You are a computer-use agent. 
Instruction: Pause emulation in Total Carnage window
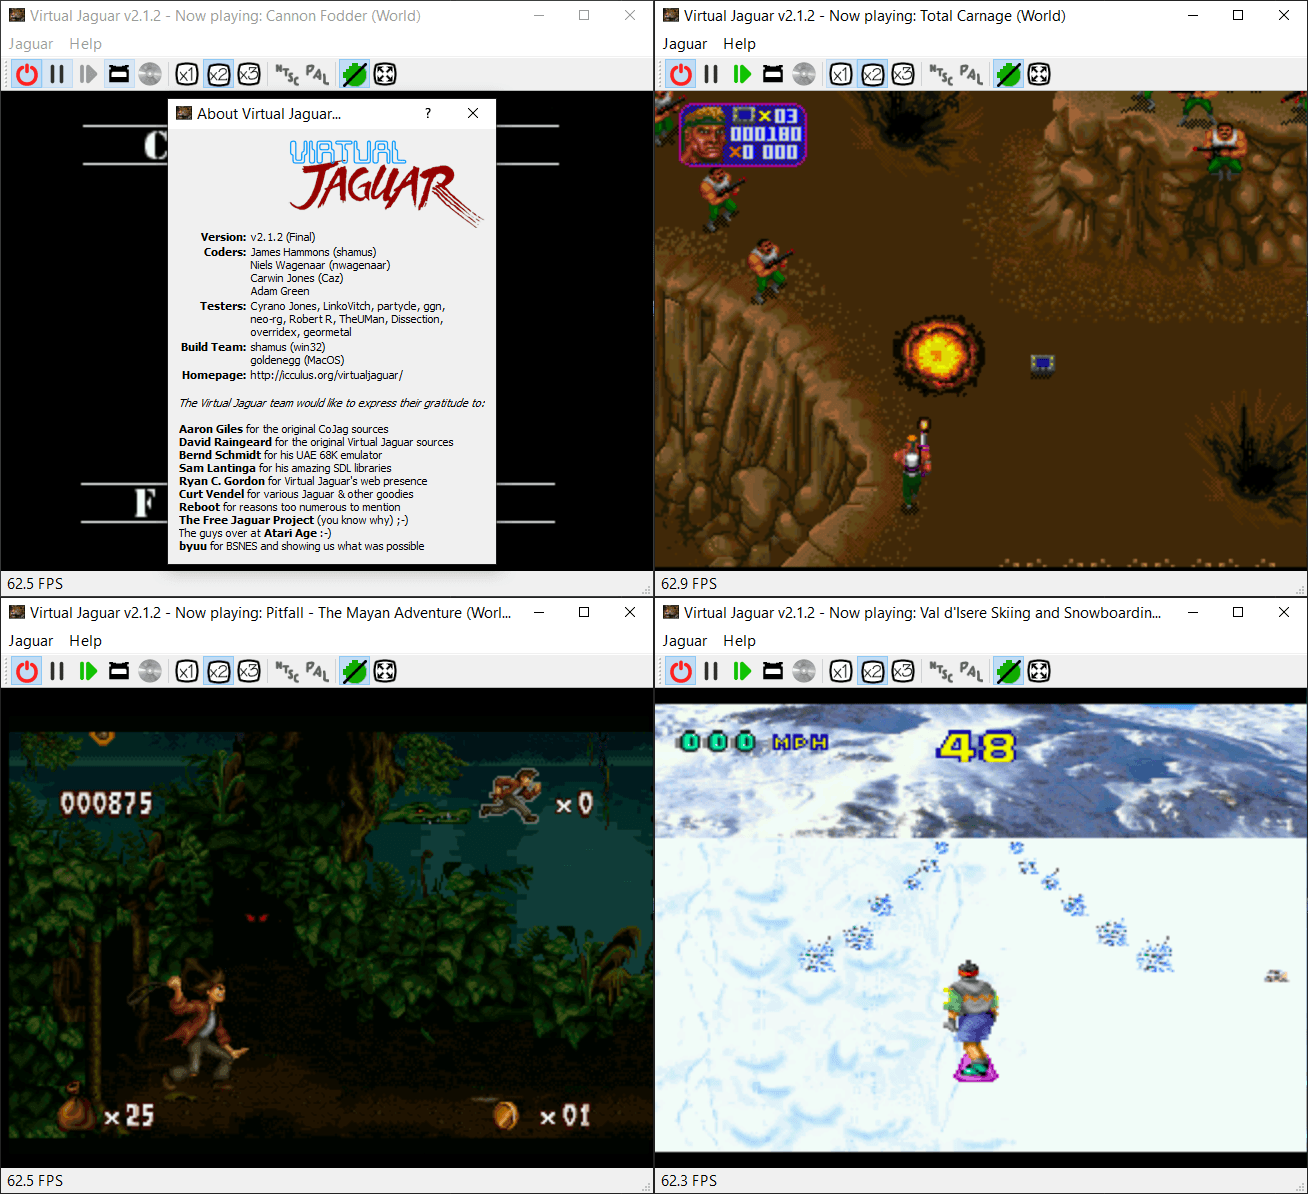[x=712, y=74]
